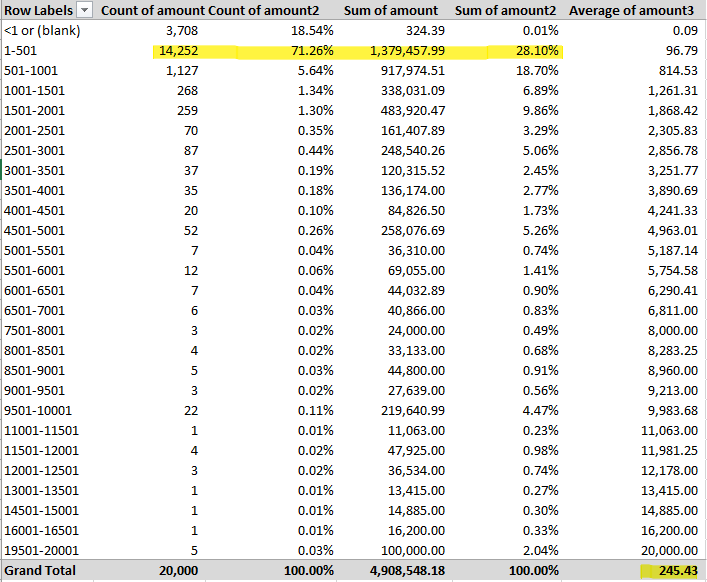Select the '<1 or (blank)' row label

42,31
